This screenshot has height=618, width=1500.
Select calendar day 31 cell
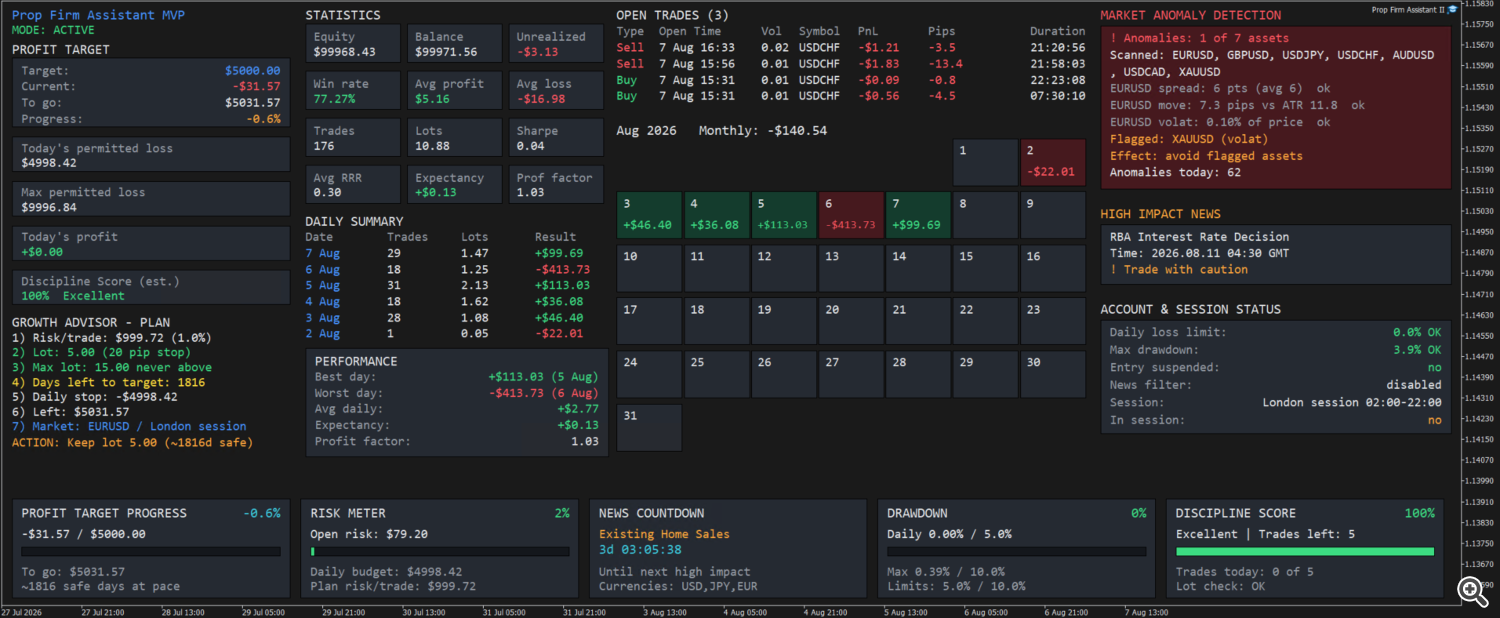pyautogui.click(x=649, y=427)
